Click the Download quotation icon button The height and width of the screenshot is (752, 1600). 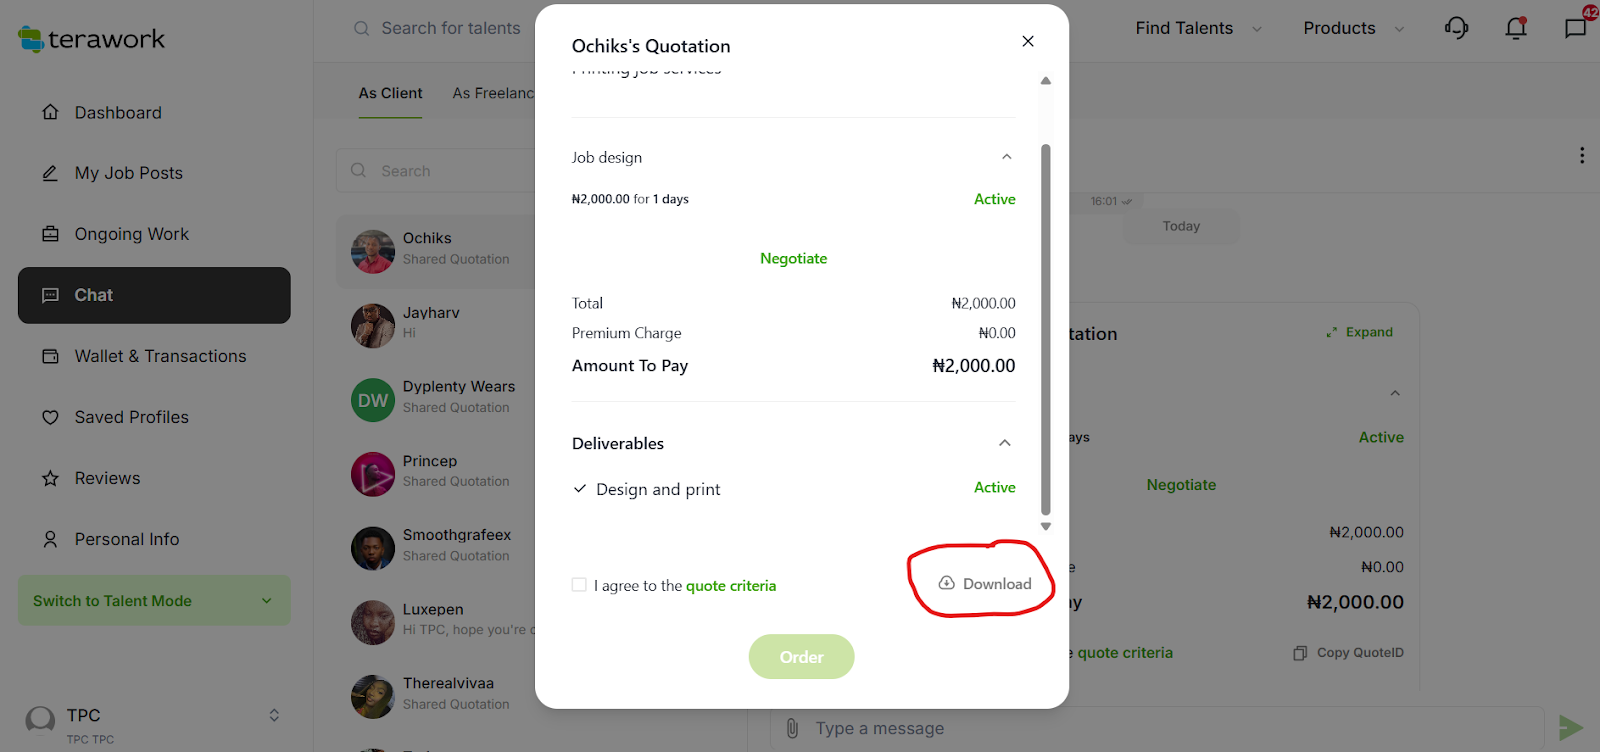click(947, 584)
